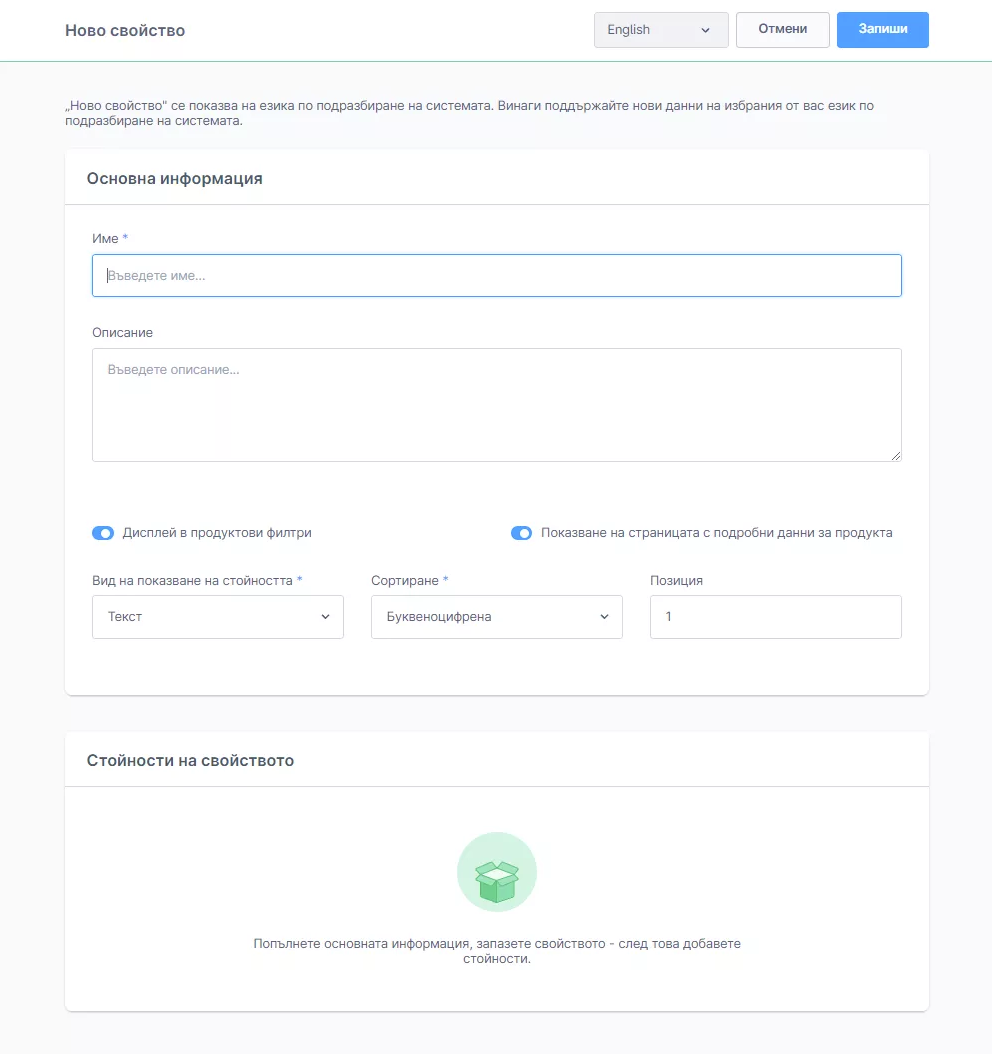Click the Стойности на свойството section header
This screenshot has height=1054, width=992.
(x=190, y=760)
